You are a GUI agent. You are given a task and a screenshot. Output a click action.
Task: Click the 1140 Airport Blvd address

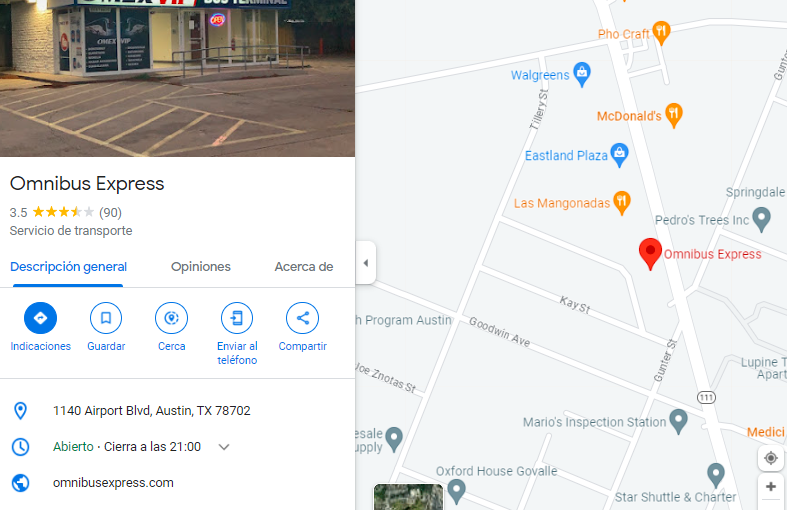click(152, 411)
